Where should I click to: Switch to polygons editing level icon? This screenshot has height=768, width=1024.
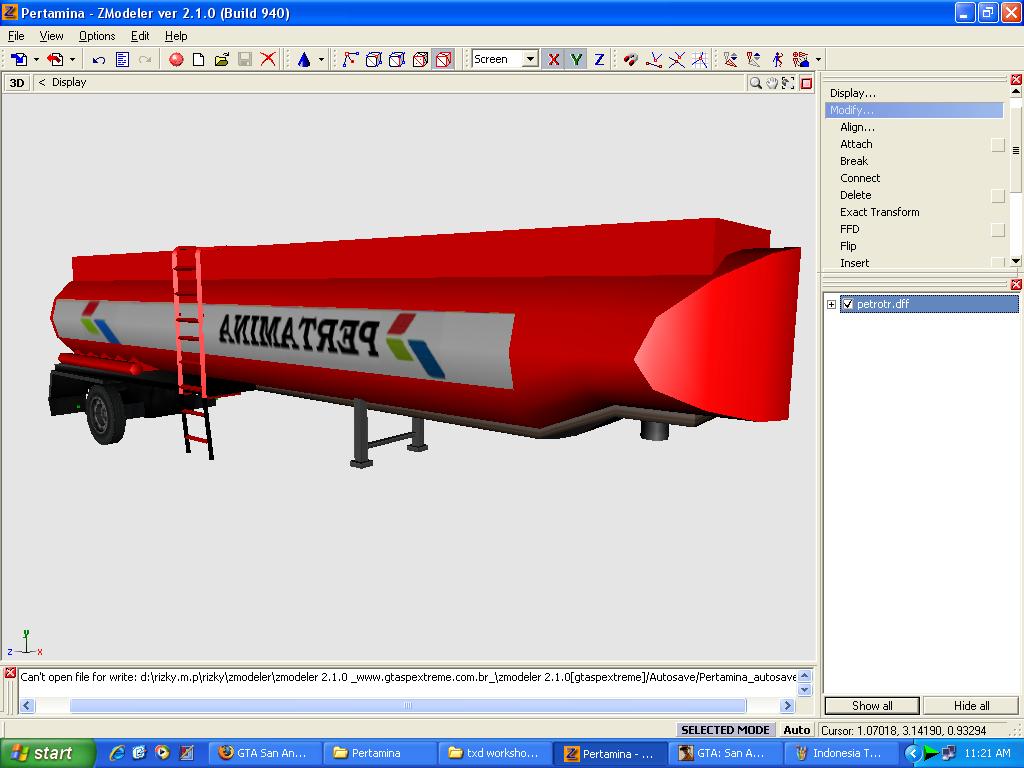point(397,60)
